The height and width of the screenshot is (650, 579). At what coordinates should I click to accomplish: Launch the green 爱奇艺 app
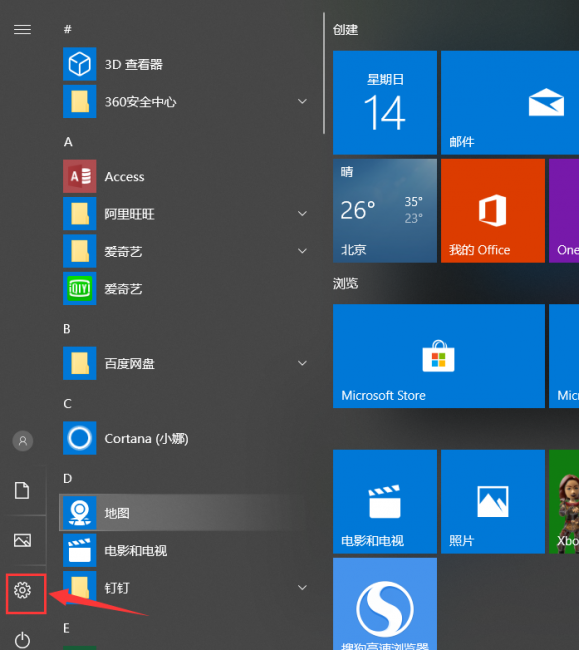[x=185, y=289]
